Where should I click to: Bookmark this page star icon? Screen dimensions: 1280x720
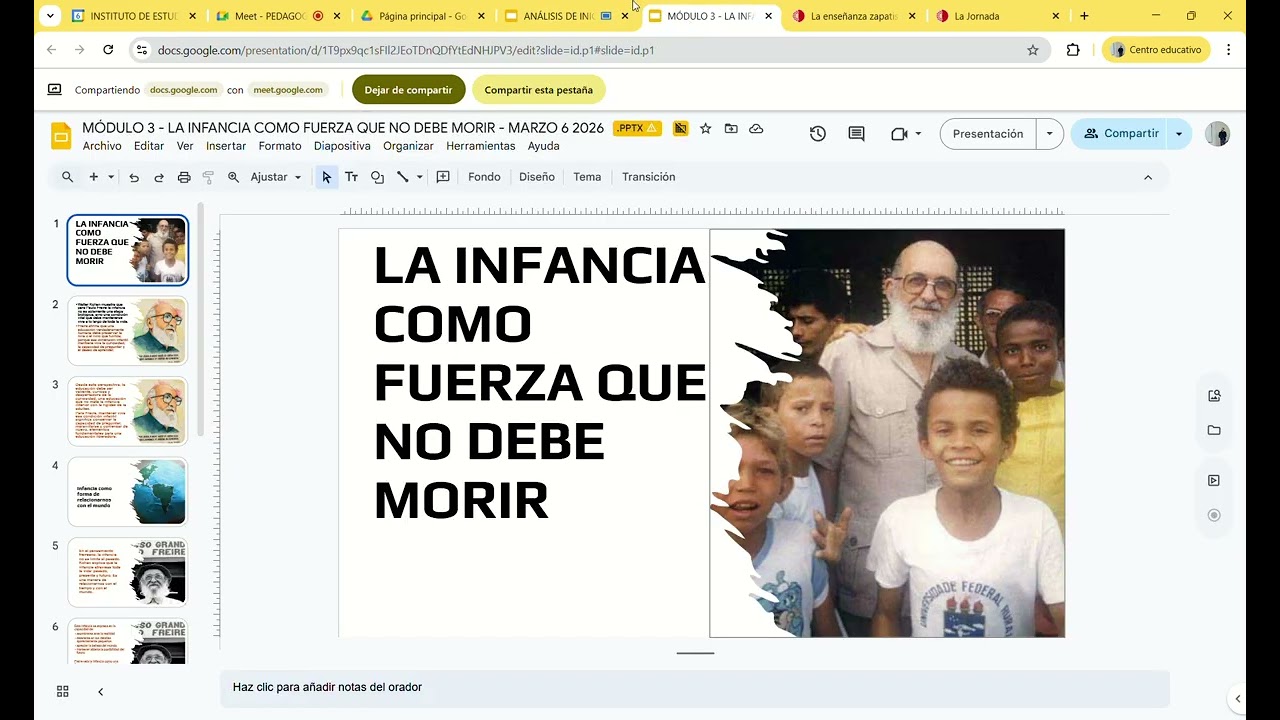pyautogui.click(x=1033, y=50)
